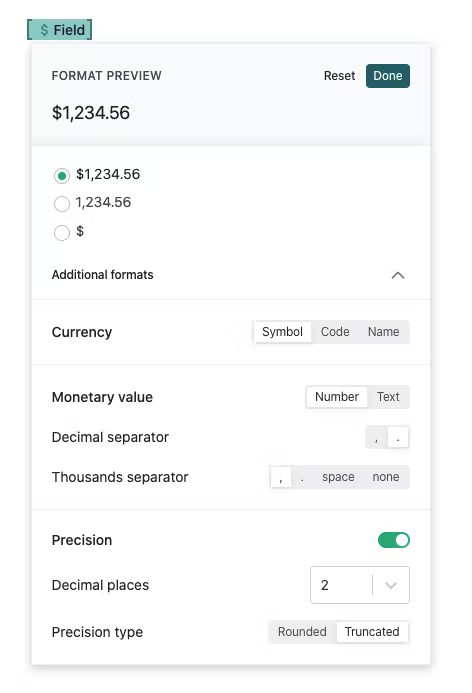
Task: Choose comma as Decimal separator
Action: point(377,438)
